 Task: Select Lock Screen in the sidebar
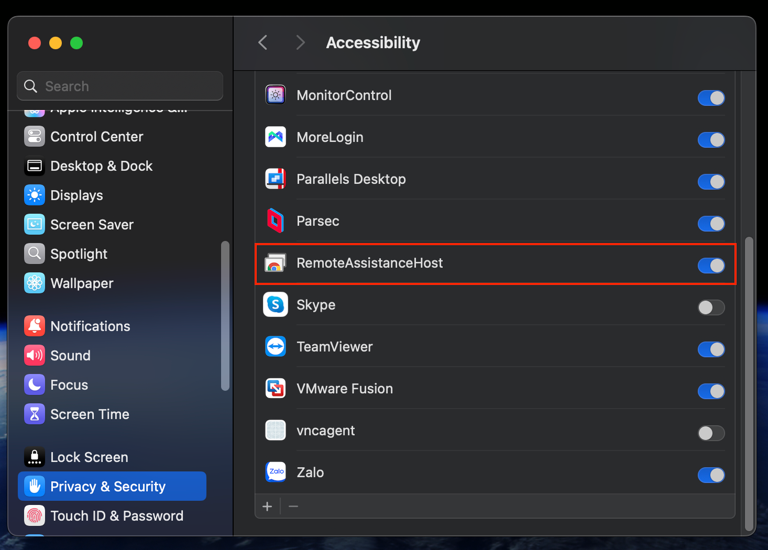click(x=89, y=457)
